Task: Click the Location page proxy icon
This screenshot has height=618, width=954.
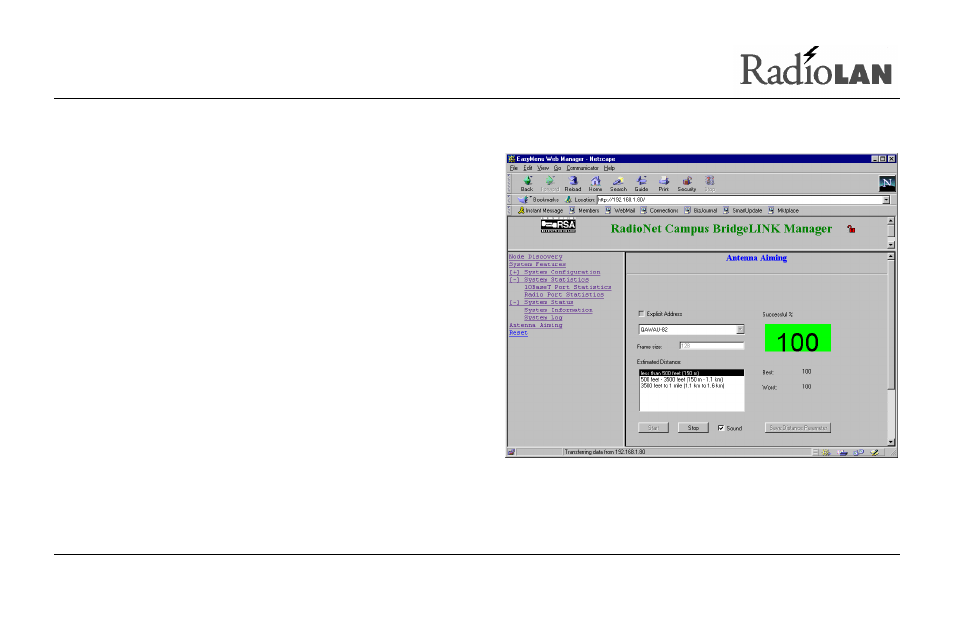Action: tap(568, 200)
